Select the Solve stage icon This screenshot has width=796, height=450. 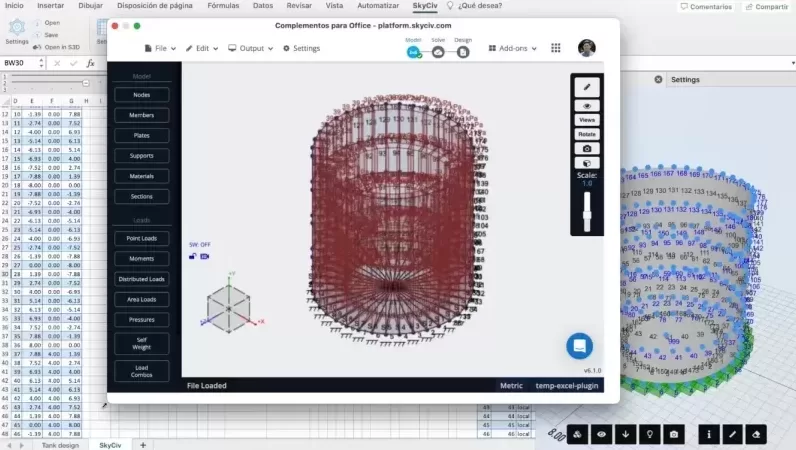(x=438, y=52)
